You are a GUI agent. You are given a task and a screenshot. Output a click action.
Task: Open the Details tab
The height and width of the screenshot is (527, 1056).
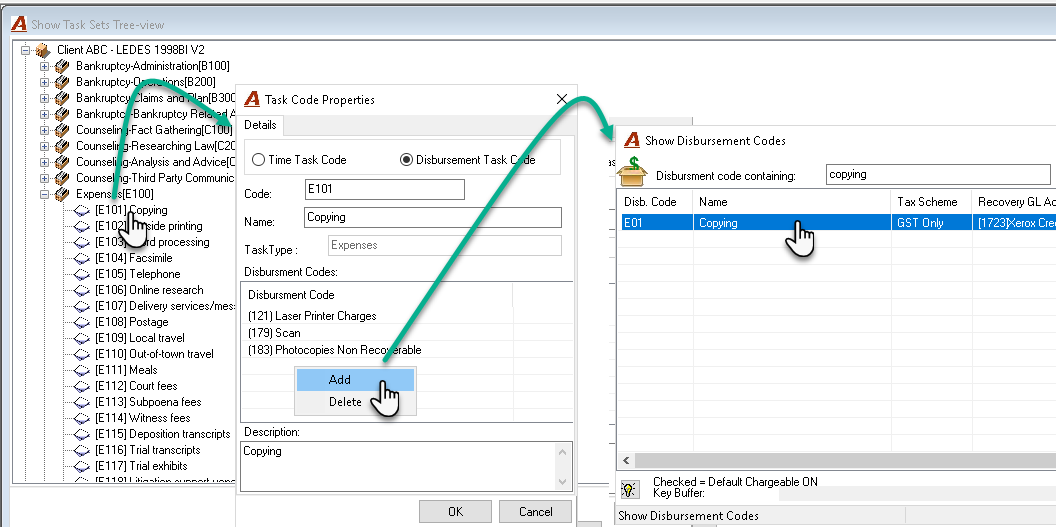(260, 125)
